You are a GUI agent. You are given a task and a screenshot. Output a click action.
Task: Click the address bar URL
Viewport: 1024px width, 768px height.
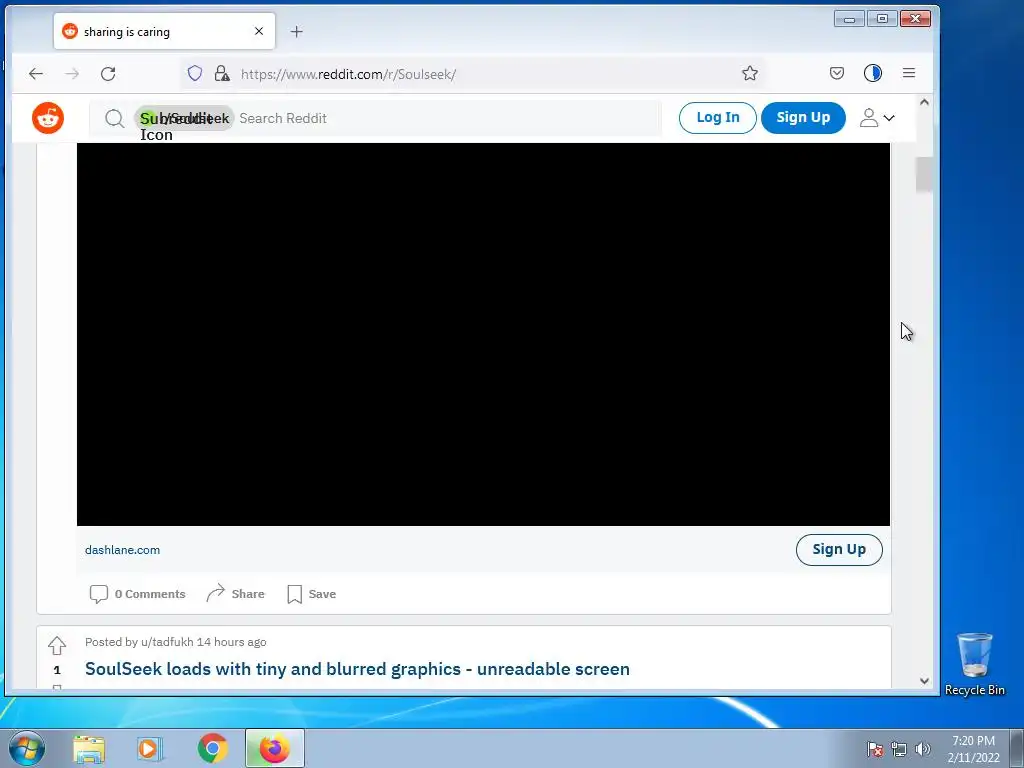tap(348, 74)
